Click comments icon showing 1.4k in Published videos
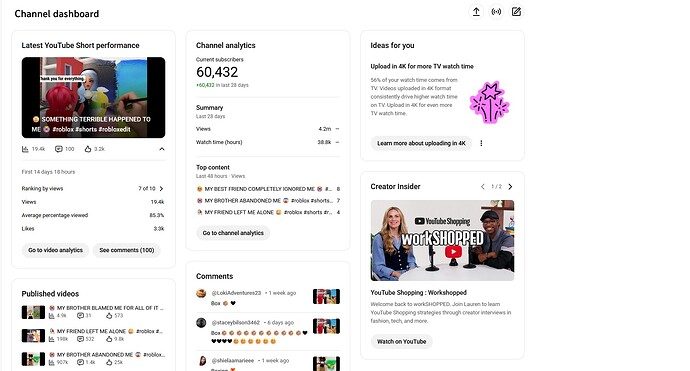Screen dimensions: 690x371 [81, 363]
